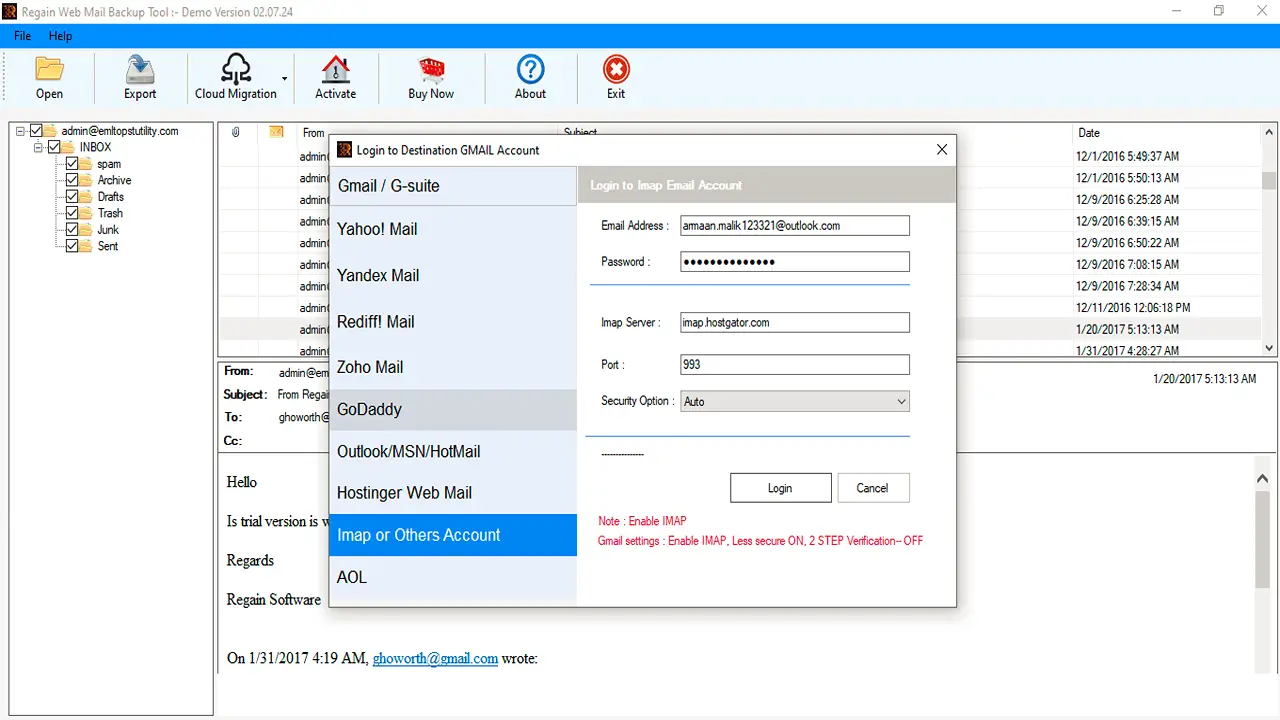
Task: Click the Email Address input field
Action: pos(795,226)
